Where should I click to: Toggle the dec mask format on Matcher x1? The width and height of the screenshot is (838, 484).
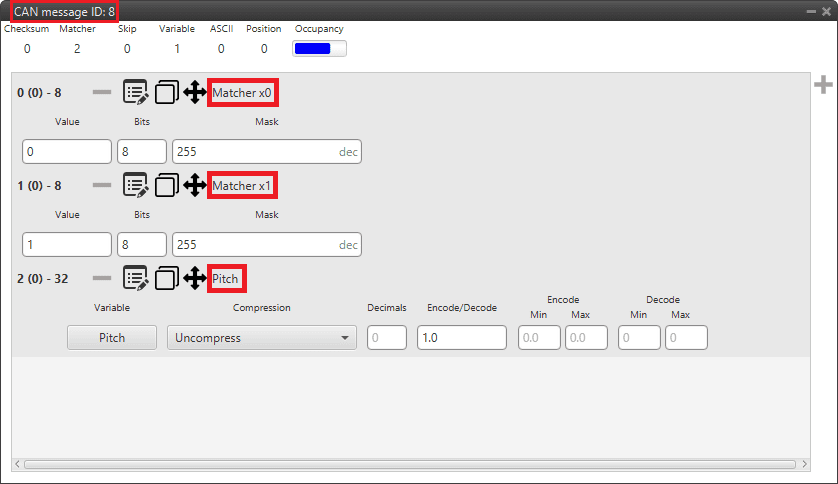tap(348, 245)
